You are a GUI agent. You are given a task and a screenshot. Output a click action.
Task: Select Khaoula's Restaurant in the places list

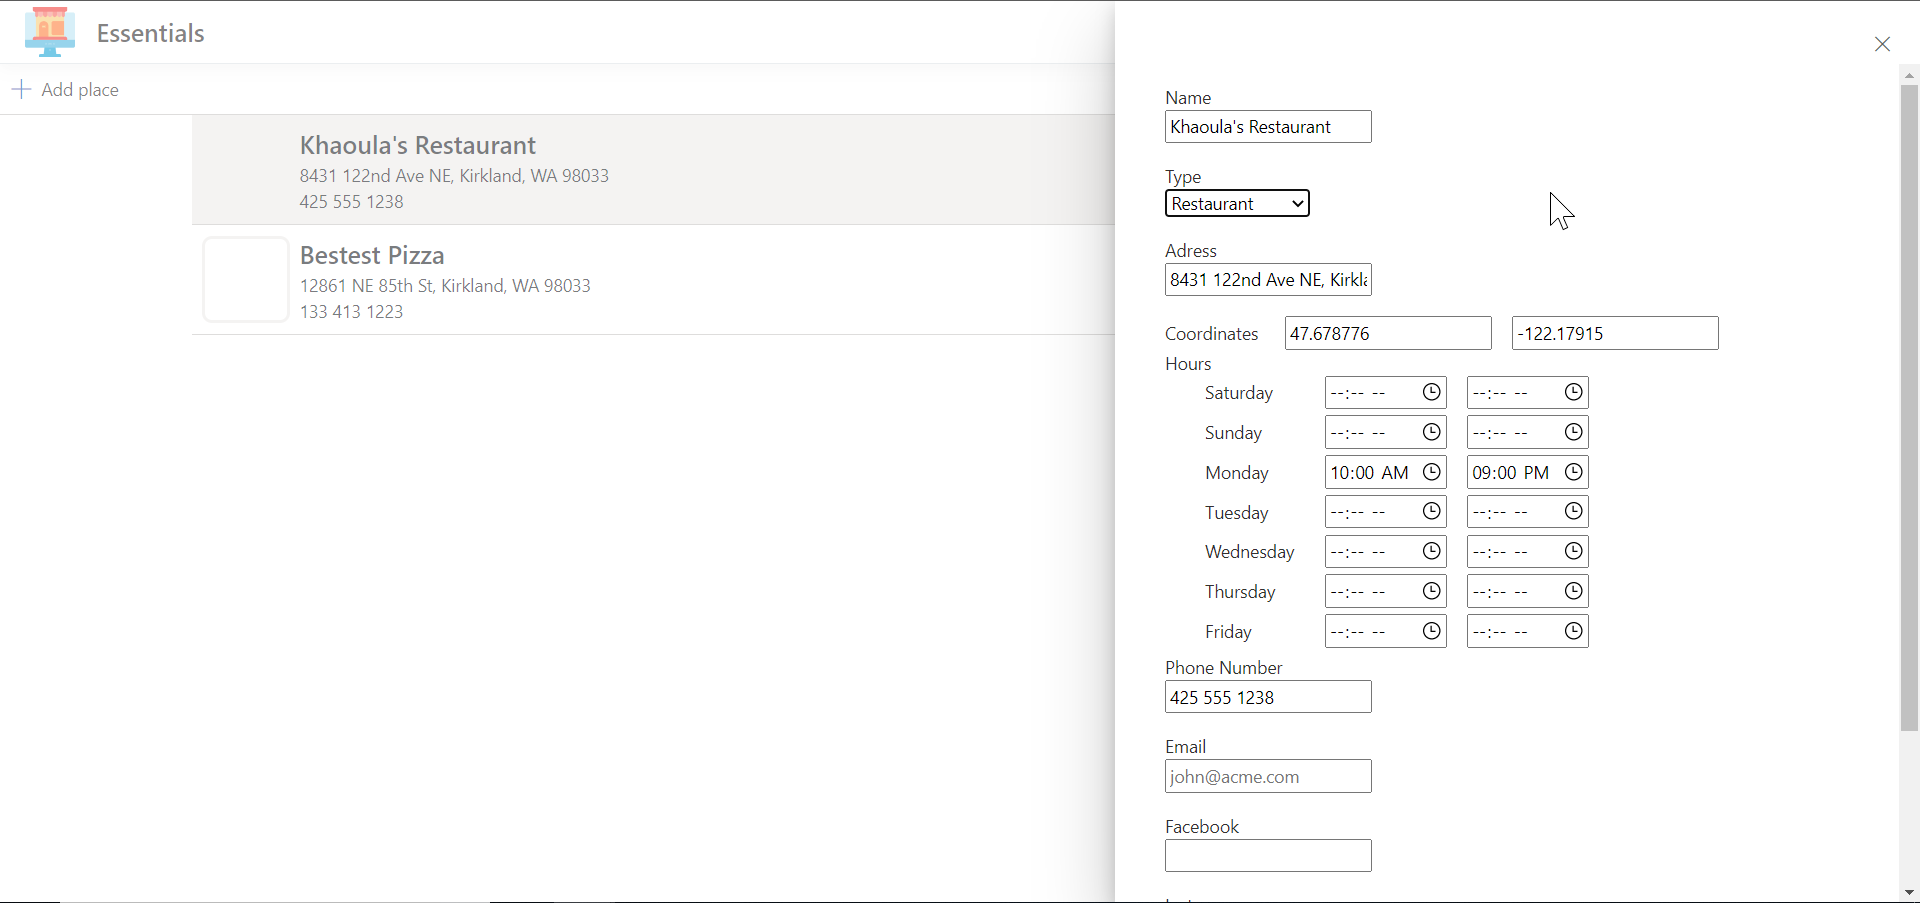coord(653,170)
